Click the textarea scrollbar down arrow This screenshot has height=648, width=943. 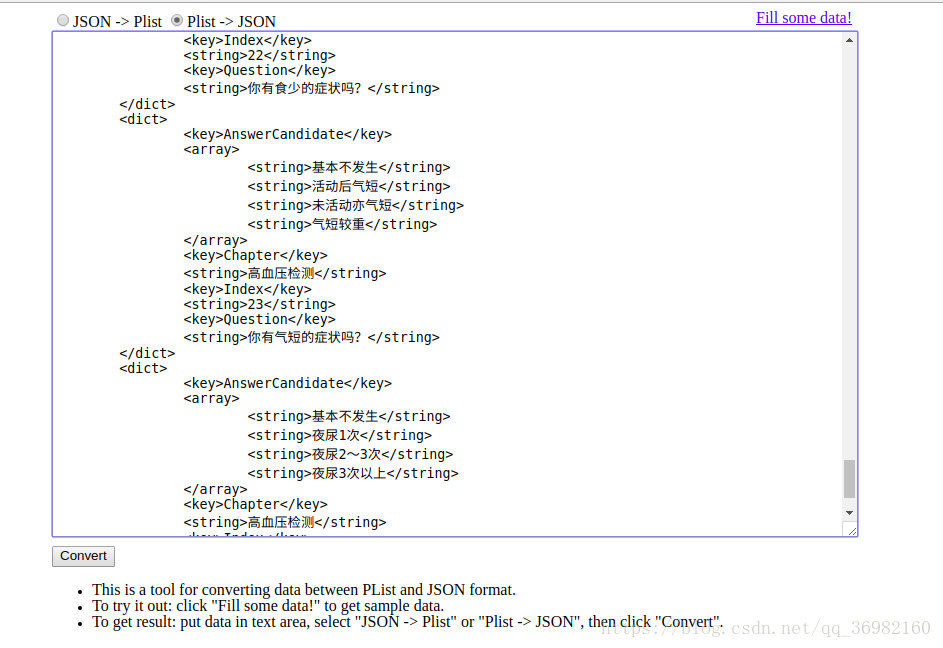point(850,514)
